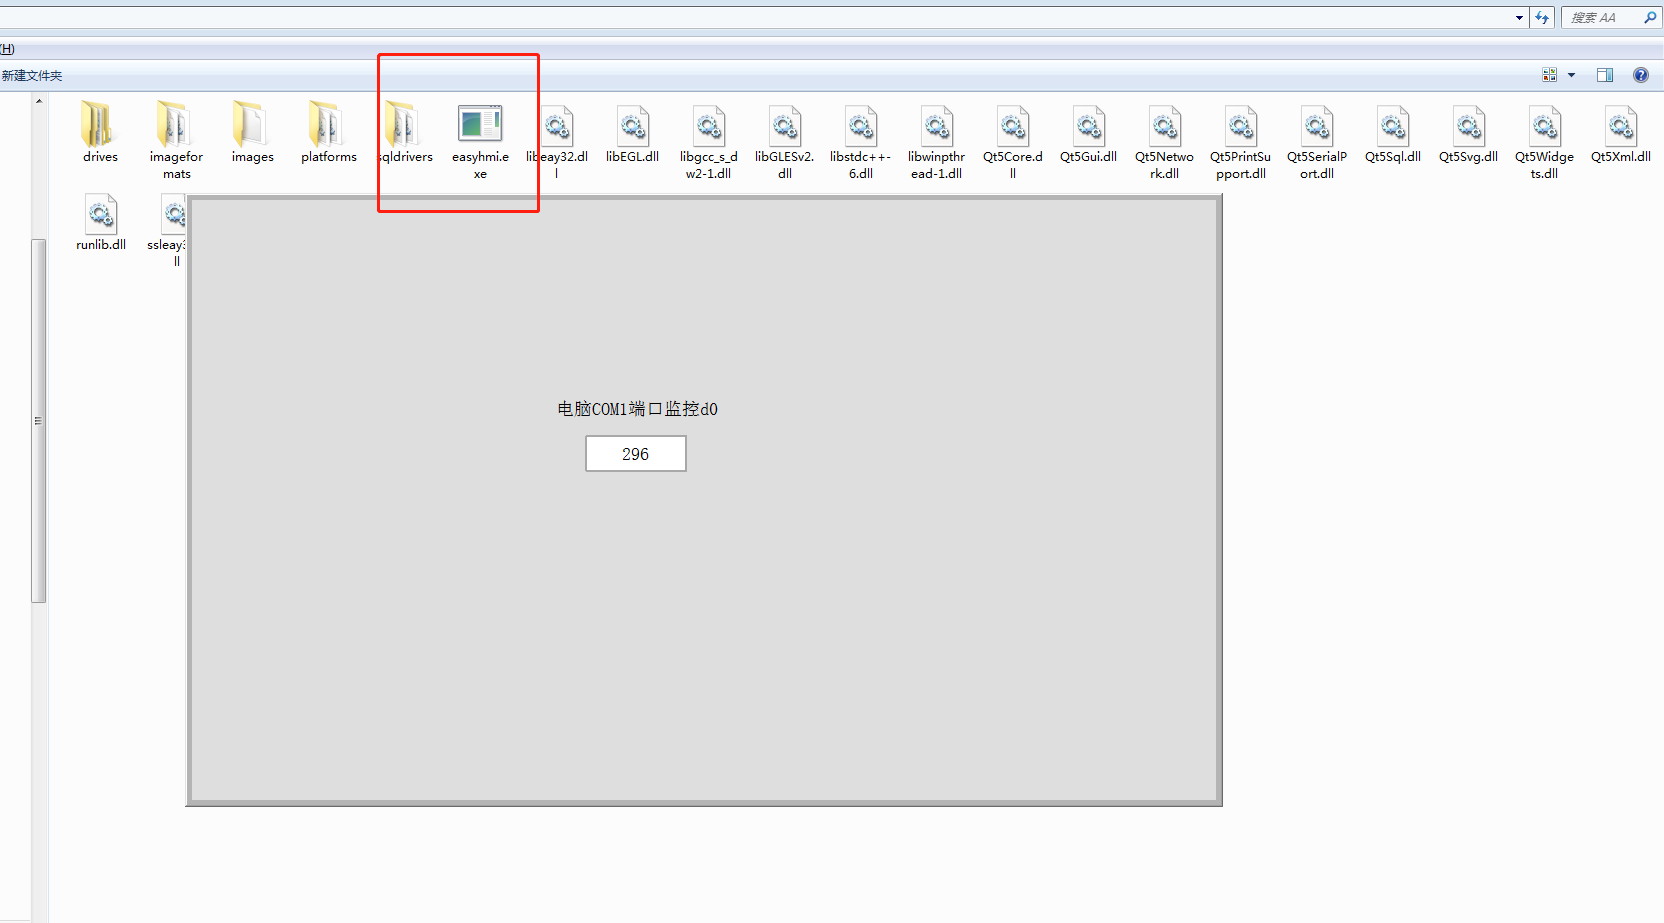Viewport: 1664px width, 923px height.
Task: Click the refresh button beside address bar
Action: [x=1542, y=18]
